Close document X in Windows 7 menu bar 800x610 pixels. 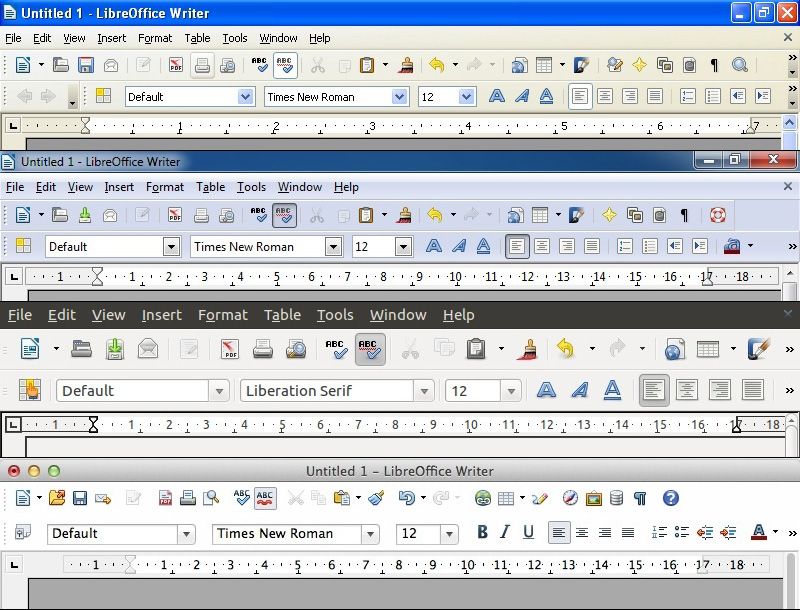788,187
